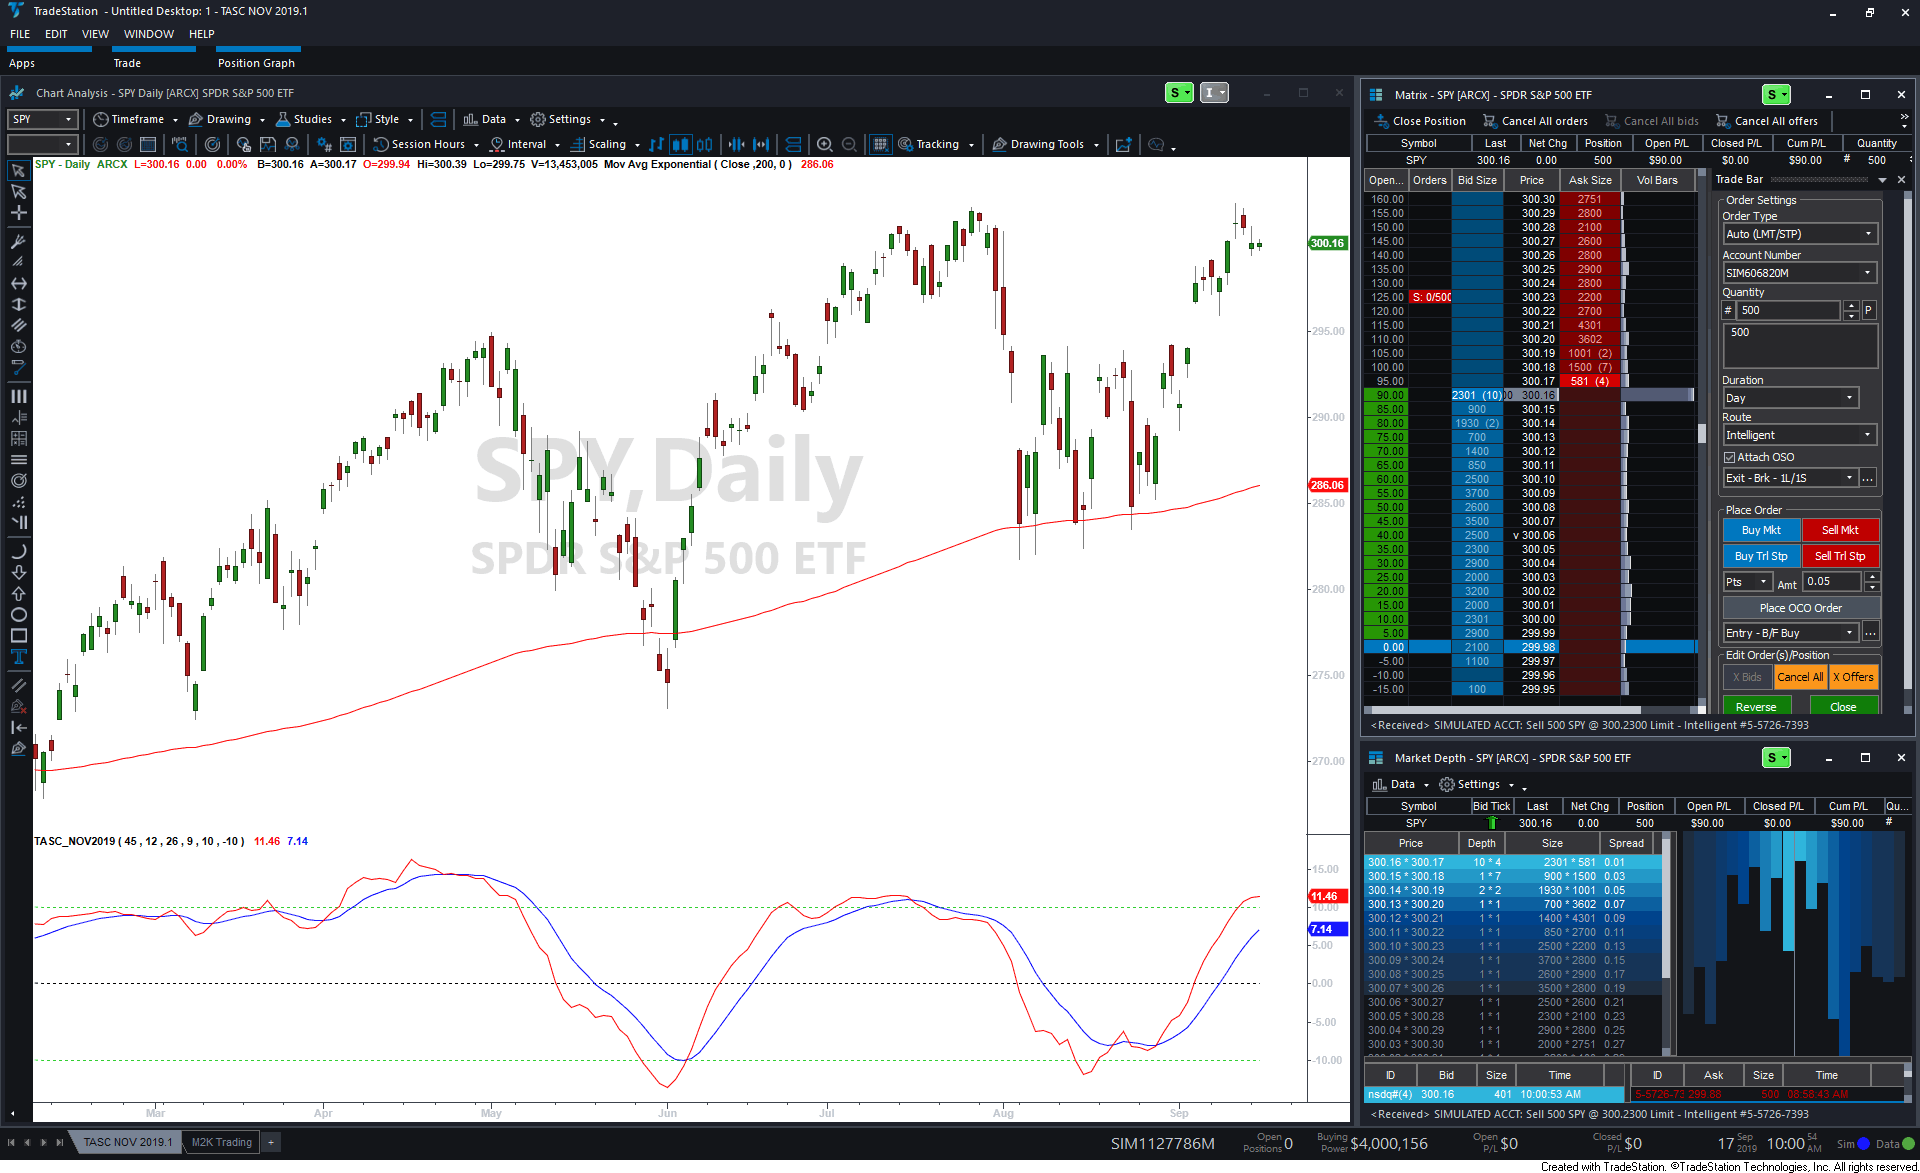The height and width of the screenshot is (1173, 1920).
Task: Click the zoom out magnifier icon
Action: 849,145
